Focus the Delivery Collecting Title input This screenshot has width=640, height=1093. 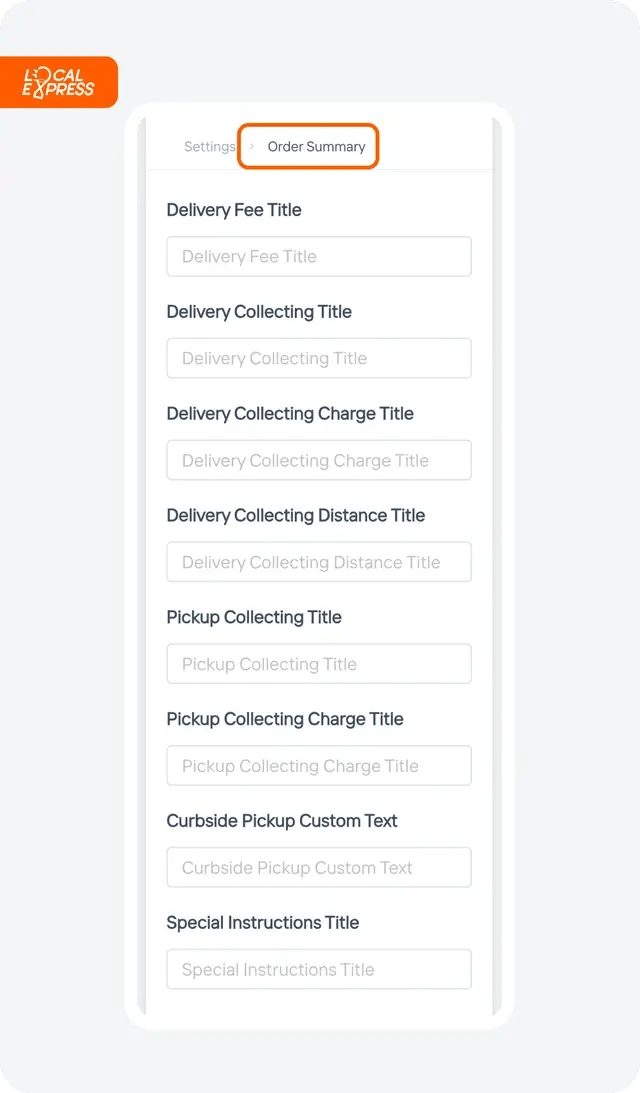pos(319,358)
